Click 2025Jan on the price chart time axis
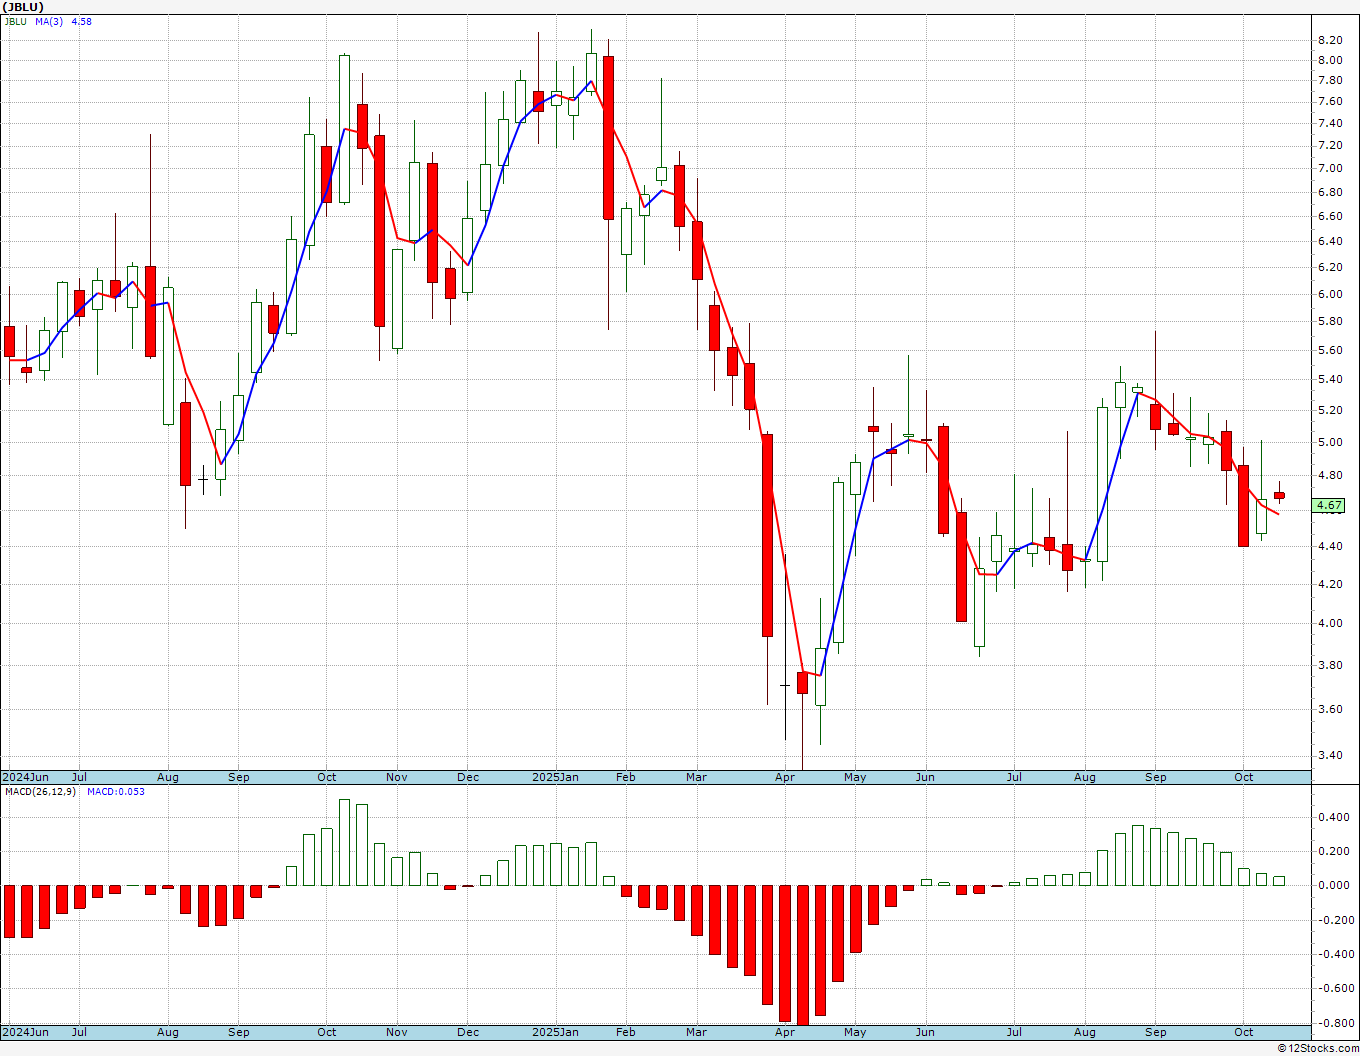 555,777
